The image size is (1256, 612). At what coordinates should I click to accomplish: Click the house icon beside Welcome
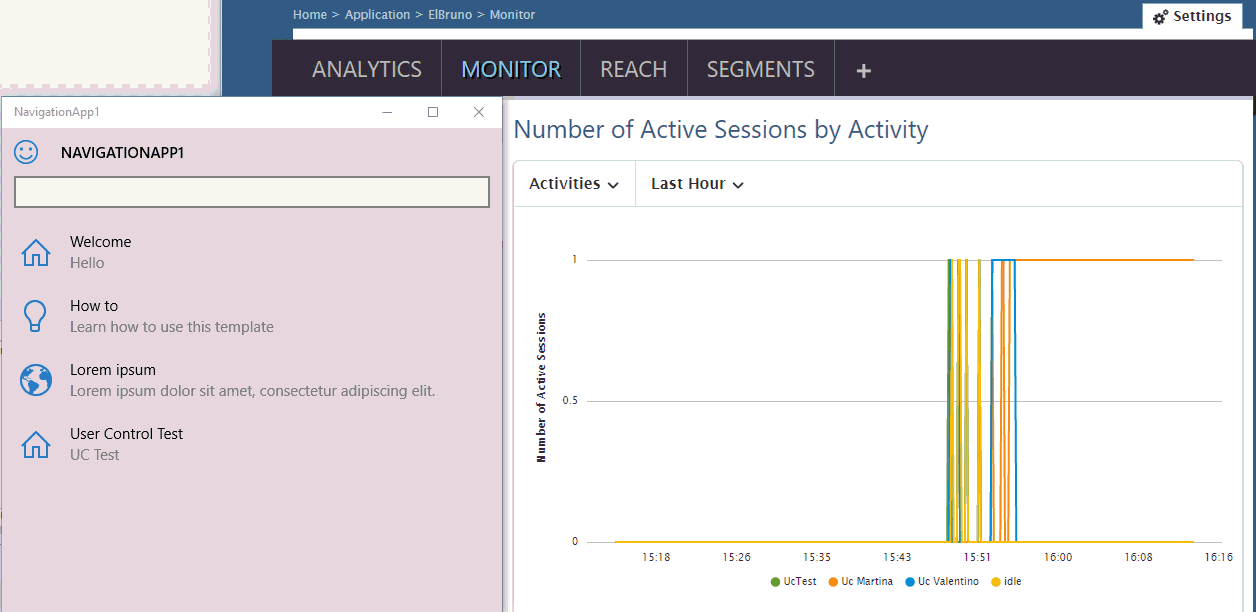pos(35,253)
